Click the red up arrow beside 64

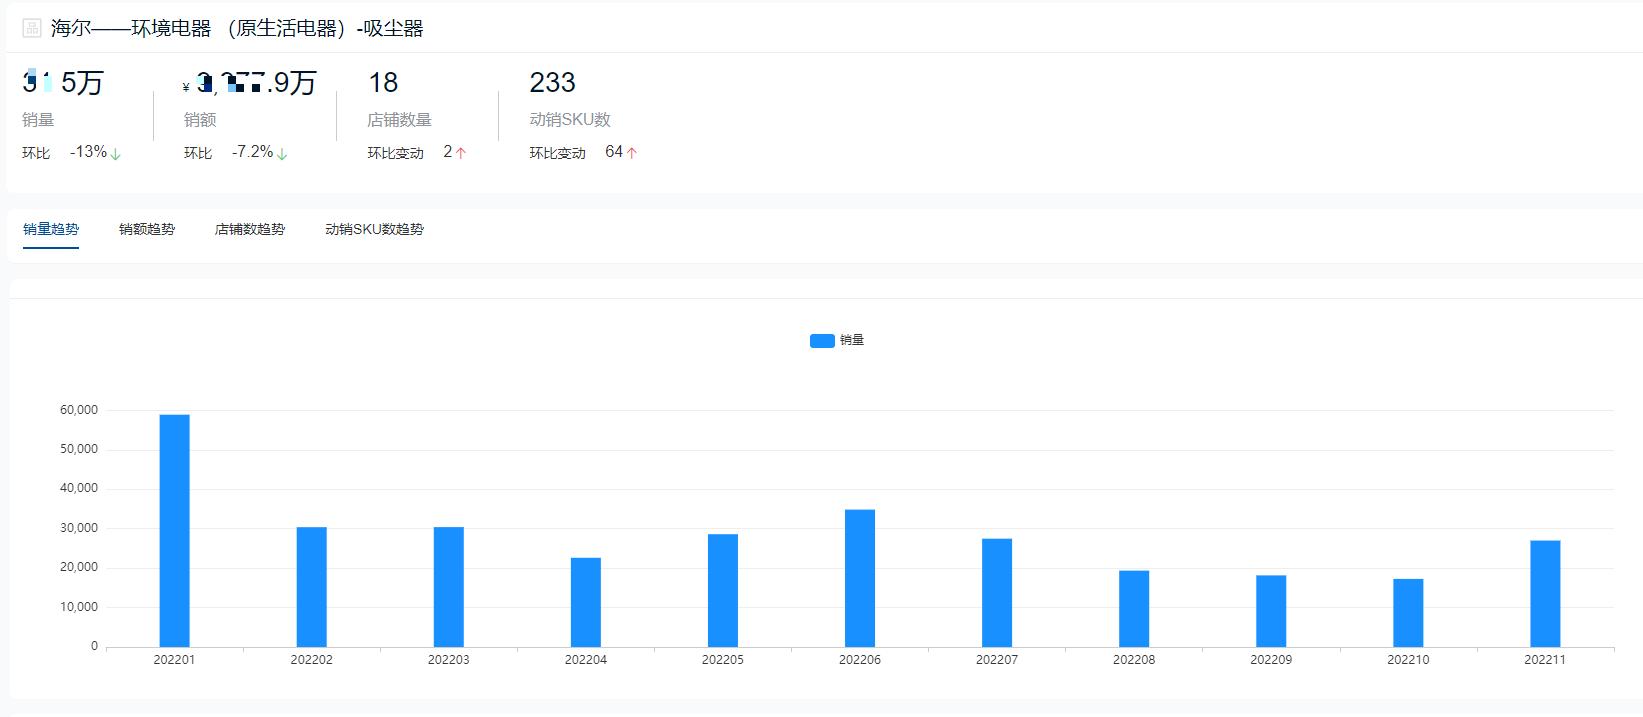(632, 153)
